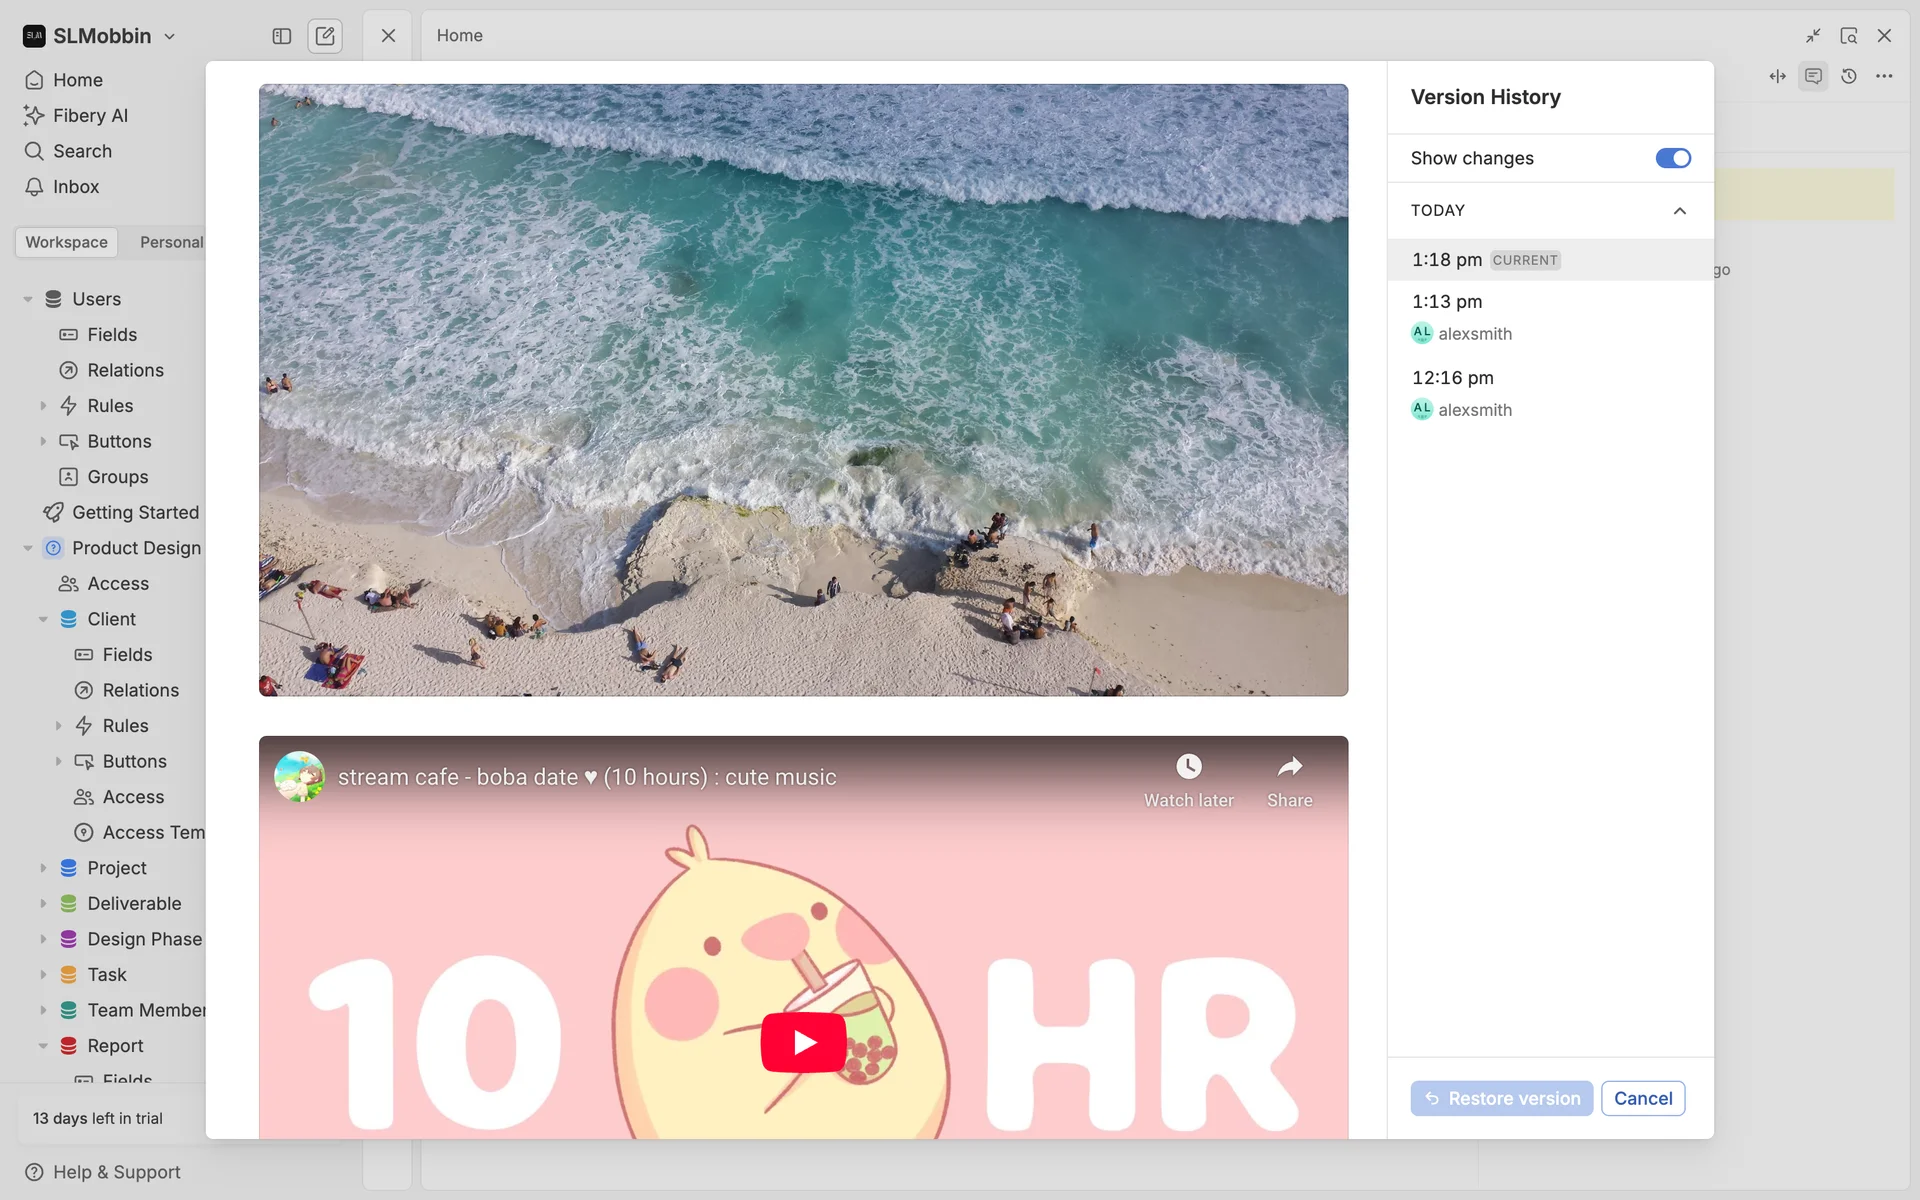
Task: Open the version history clock icon
Action: tap(1849, 76)
